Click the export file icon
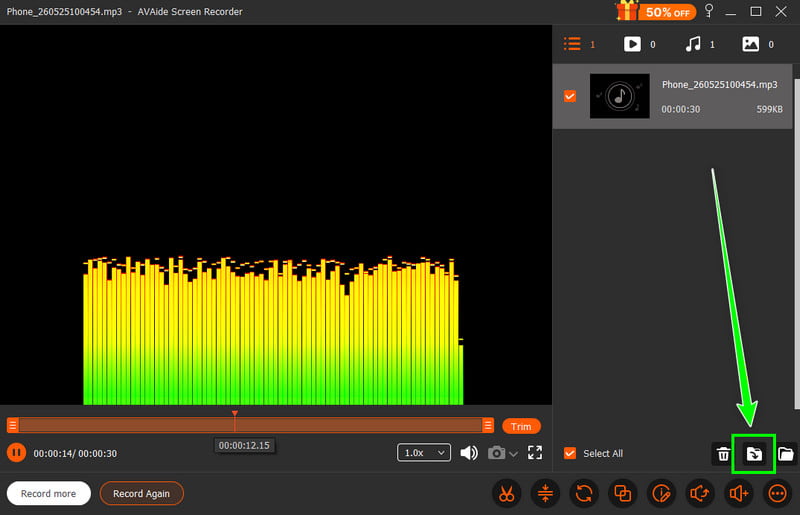 [754, 454]
